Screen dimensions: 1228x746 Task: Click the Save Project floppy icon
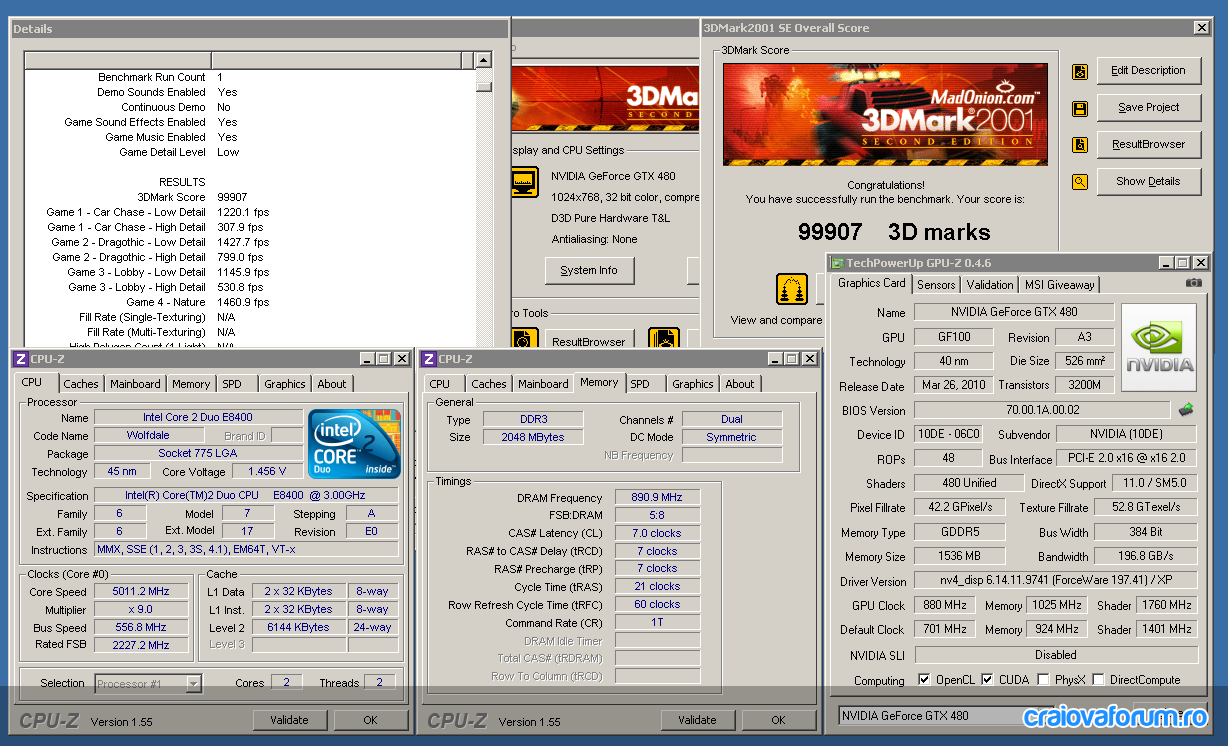click(1080, 108)
